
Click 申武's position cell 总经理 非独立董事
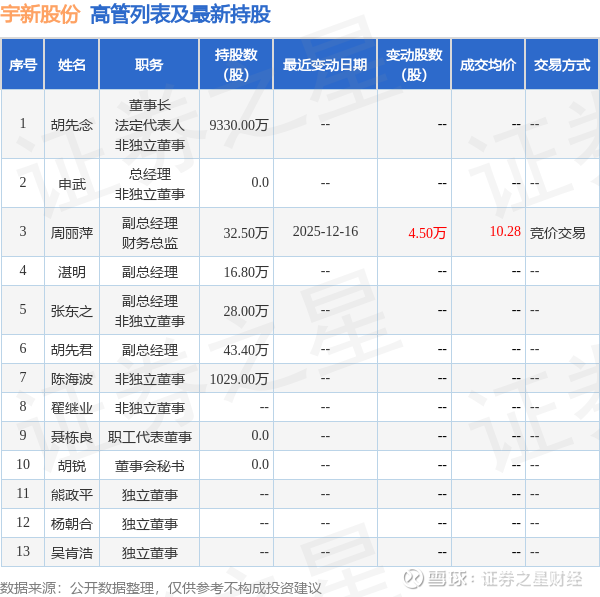pos(150,184)
